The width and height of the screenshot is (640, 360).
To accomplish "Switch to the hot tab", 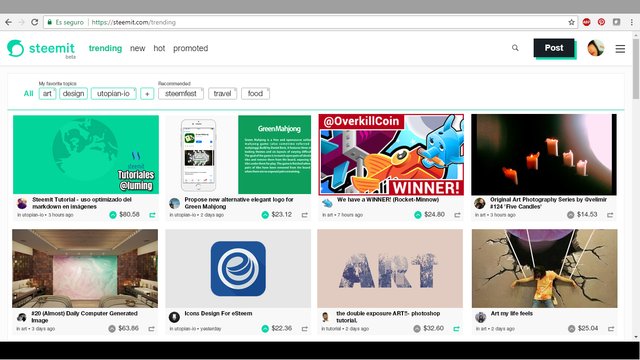I will 159,48.
